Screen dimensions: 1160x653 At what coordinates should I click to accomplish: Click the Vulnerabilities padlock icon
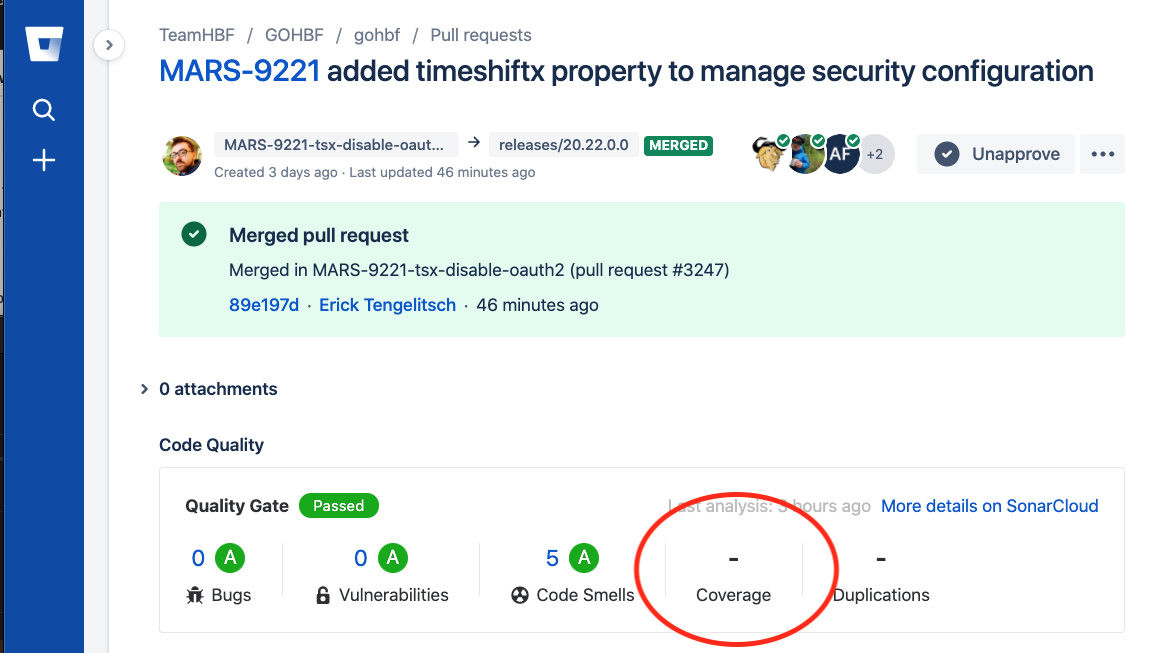point(323,595)
